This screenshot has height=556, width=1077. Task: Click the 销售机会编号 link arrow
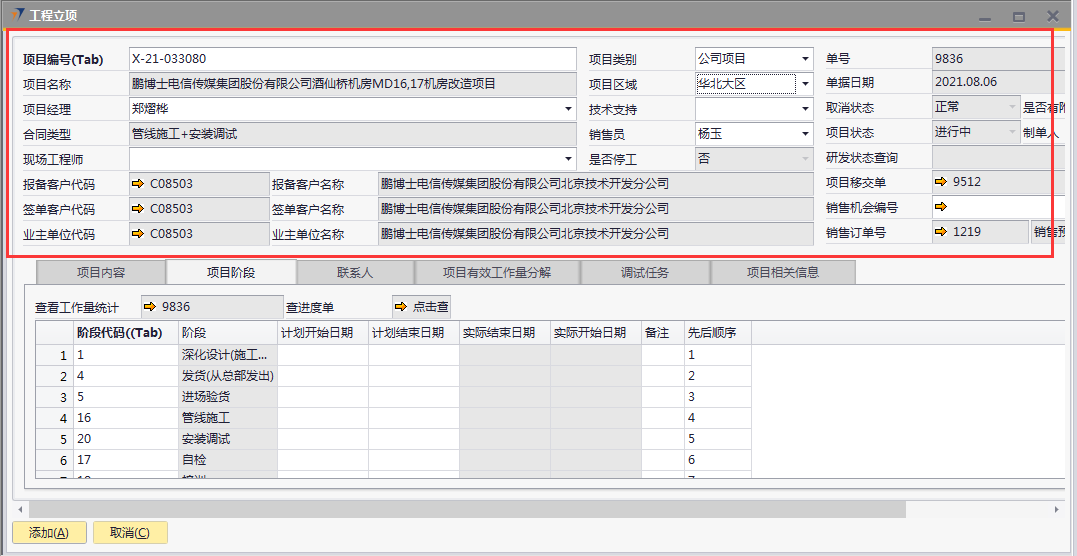tap(940, 207)
